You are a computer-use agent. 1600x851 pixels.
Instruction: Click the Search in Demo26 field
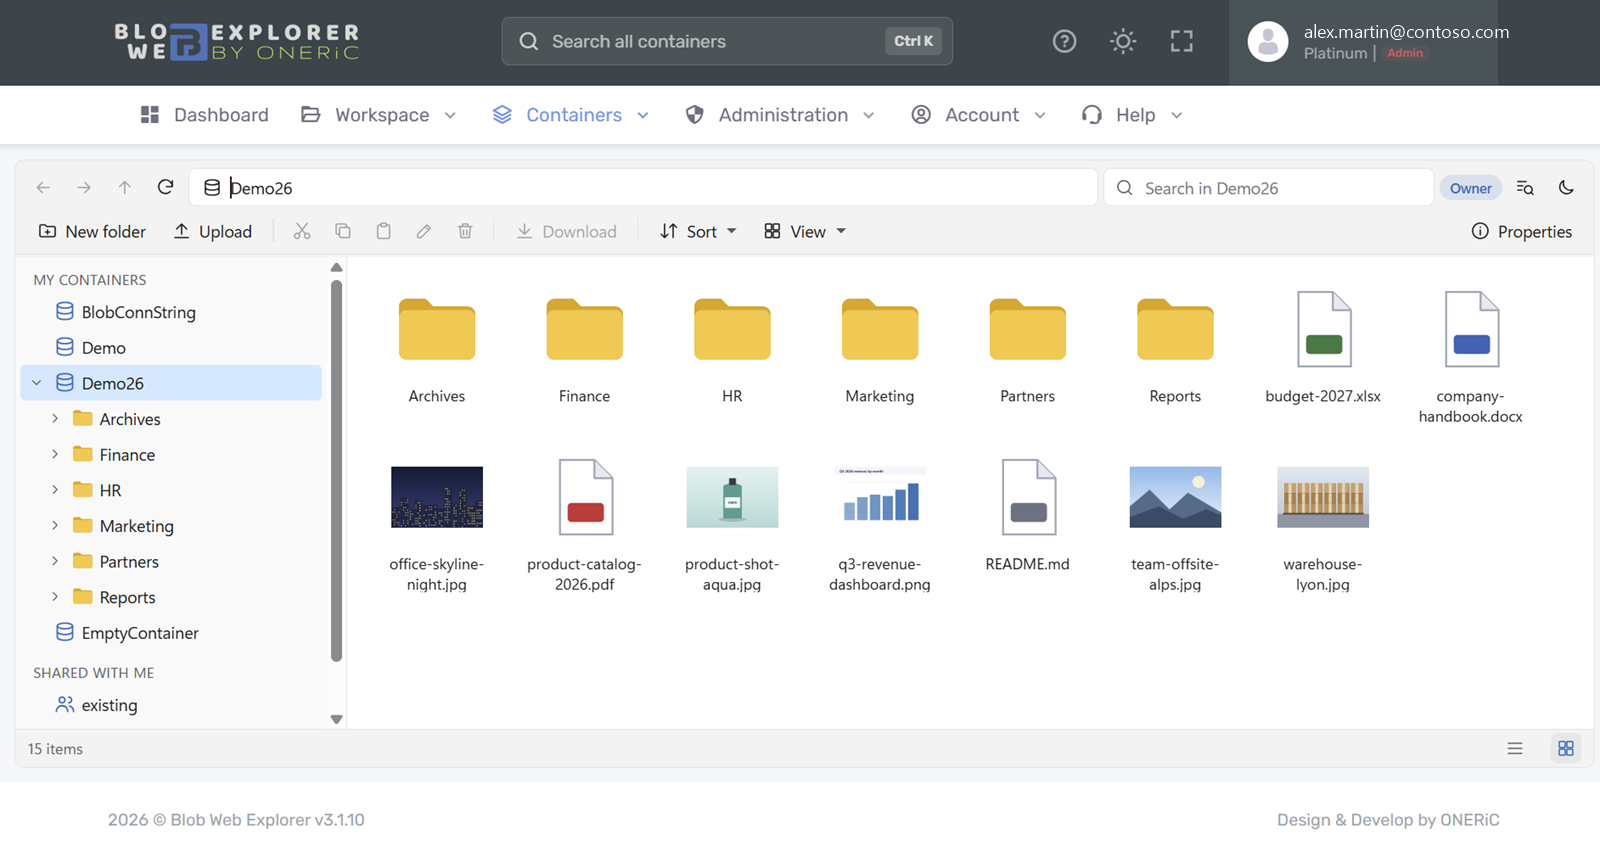click(x=1268, y=187)
